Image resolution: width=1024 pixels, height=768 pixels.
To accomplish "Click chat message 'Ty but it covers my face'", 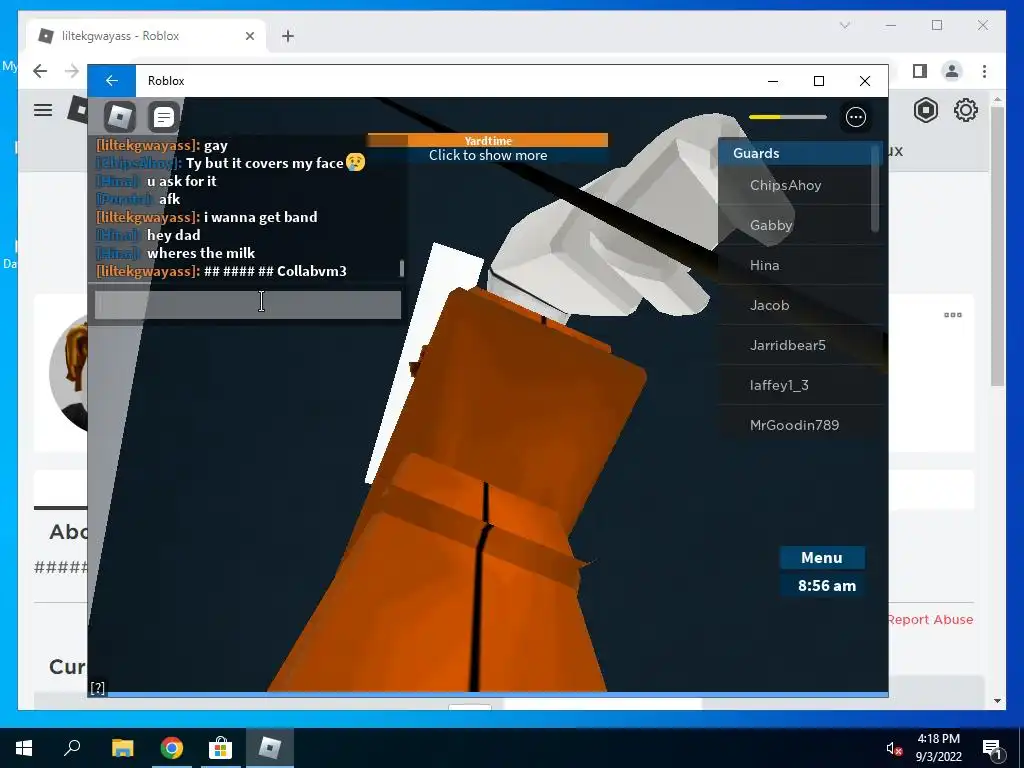I will click(x=264, y=163).
